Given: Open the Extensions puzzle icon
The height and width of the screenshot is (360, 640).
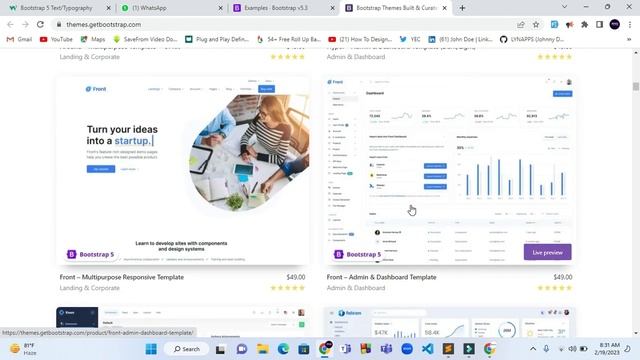Looking at the screenshot, I should [584, 25].
